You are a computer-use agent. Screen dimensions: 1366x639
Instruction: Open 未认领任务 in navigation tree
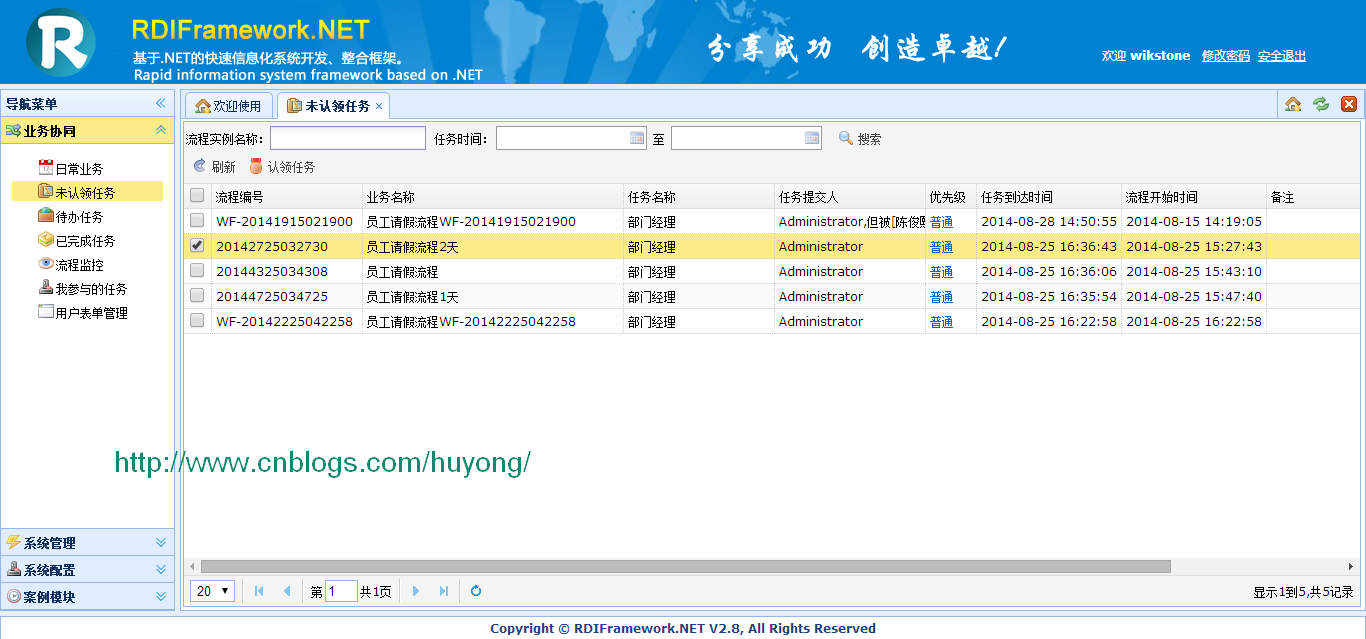(85, 193)
